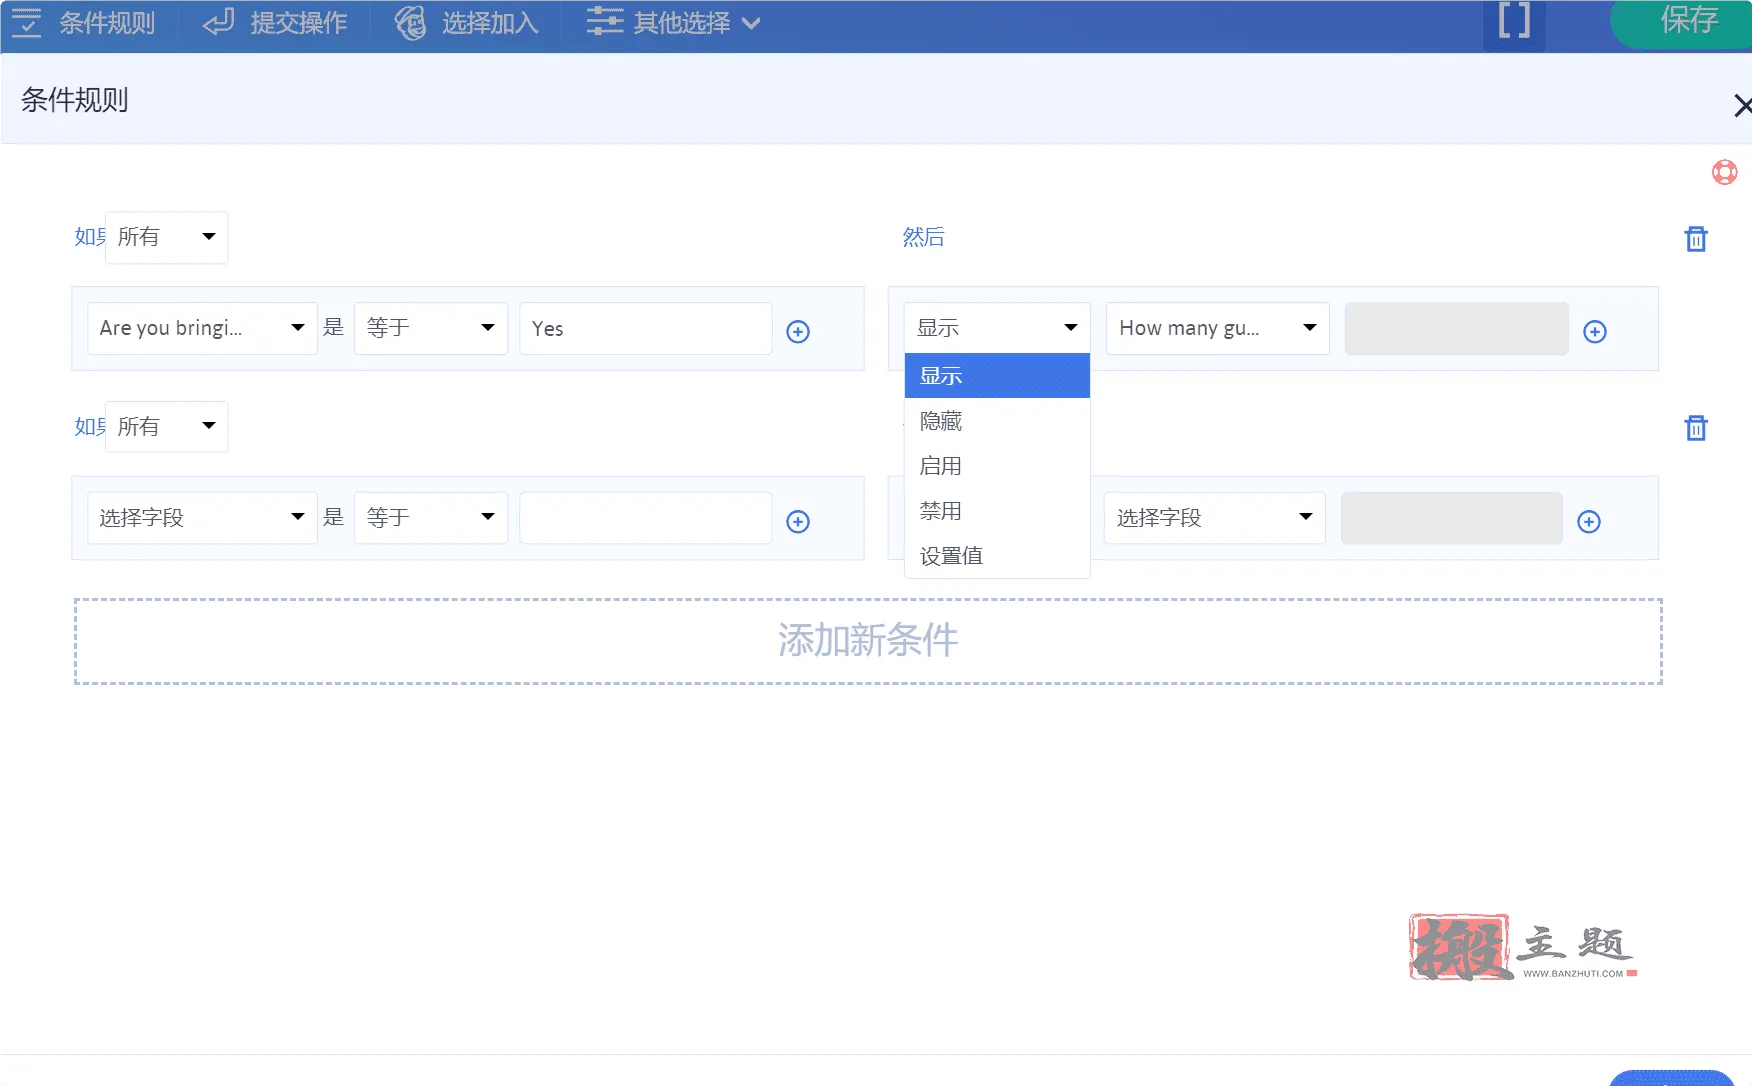Add action next to 'How many gu...'
1752x1086 pixels.
click(x=1595, y=331)
